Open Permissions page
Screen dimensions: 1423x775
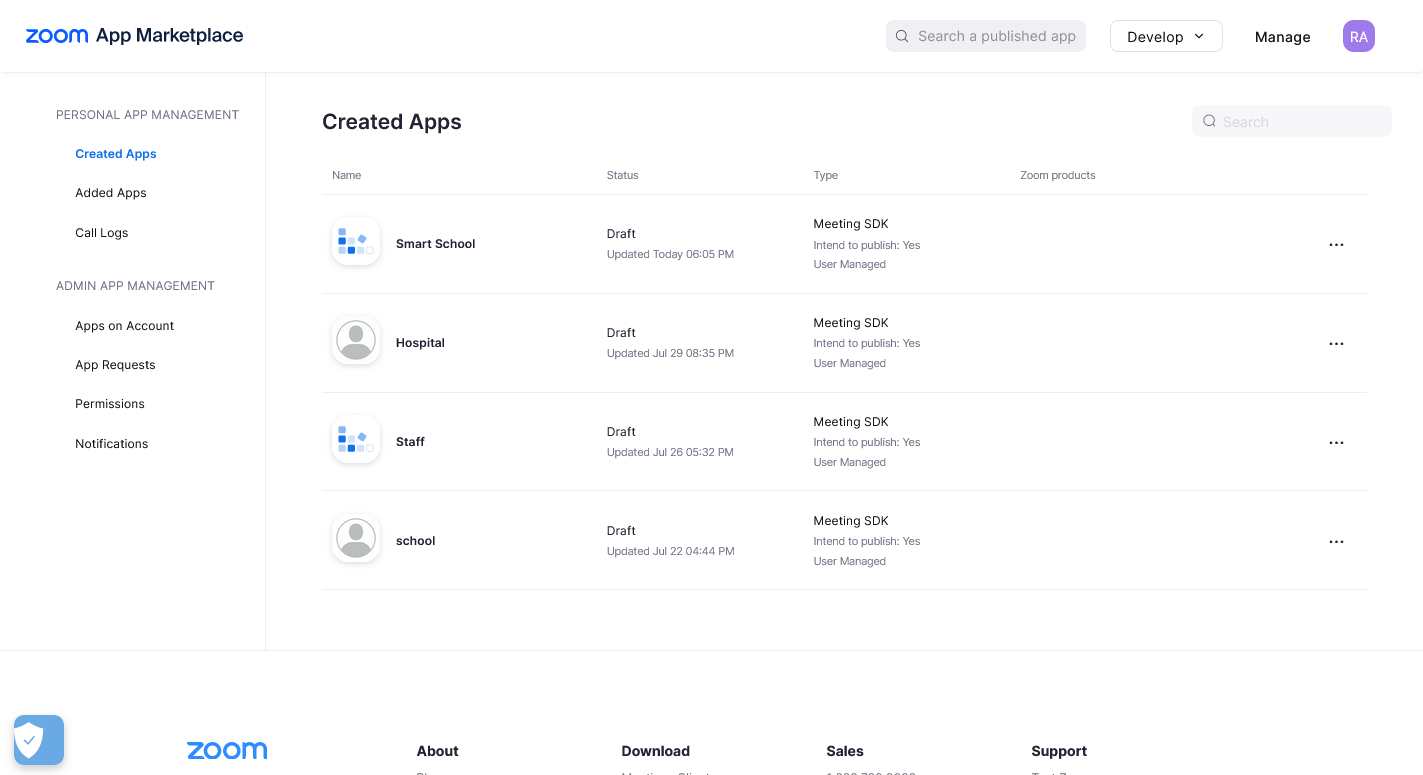(x=110, y=404)
